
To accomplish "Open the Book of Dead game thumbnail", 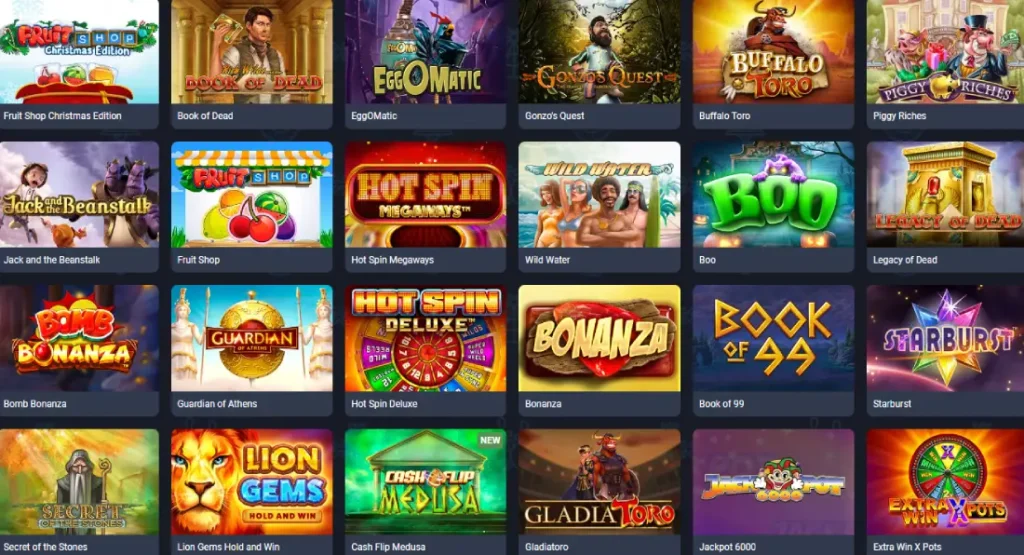I will pyautogui.click(x=251, y=52).
